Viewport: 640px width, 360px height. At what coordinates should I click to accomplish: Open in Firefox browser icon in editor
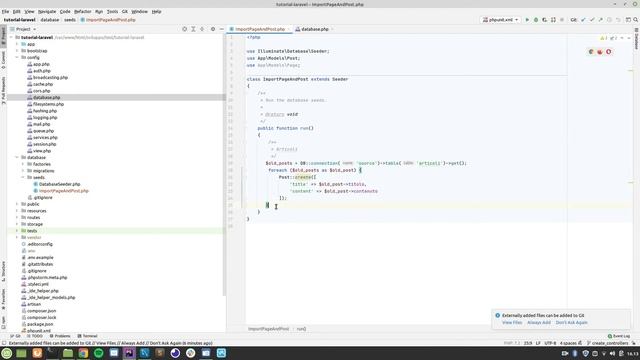600,51
